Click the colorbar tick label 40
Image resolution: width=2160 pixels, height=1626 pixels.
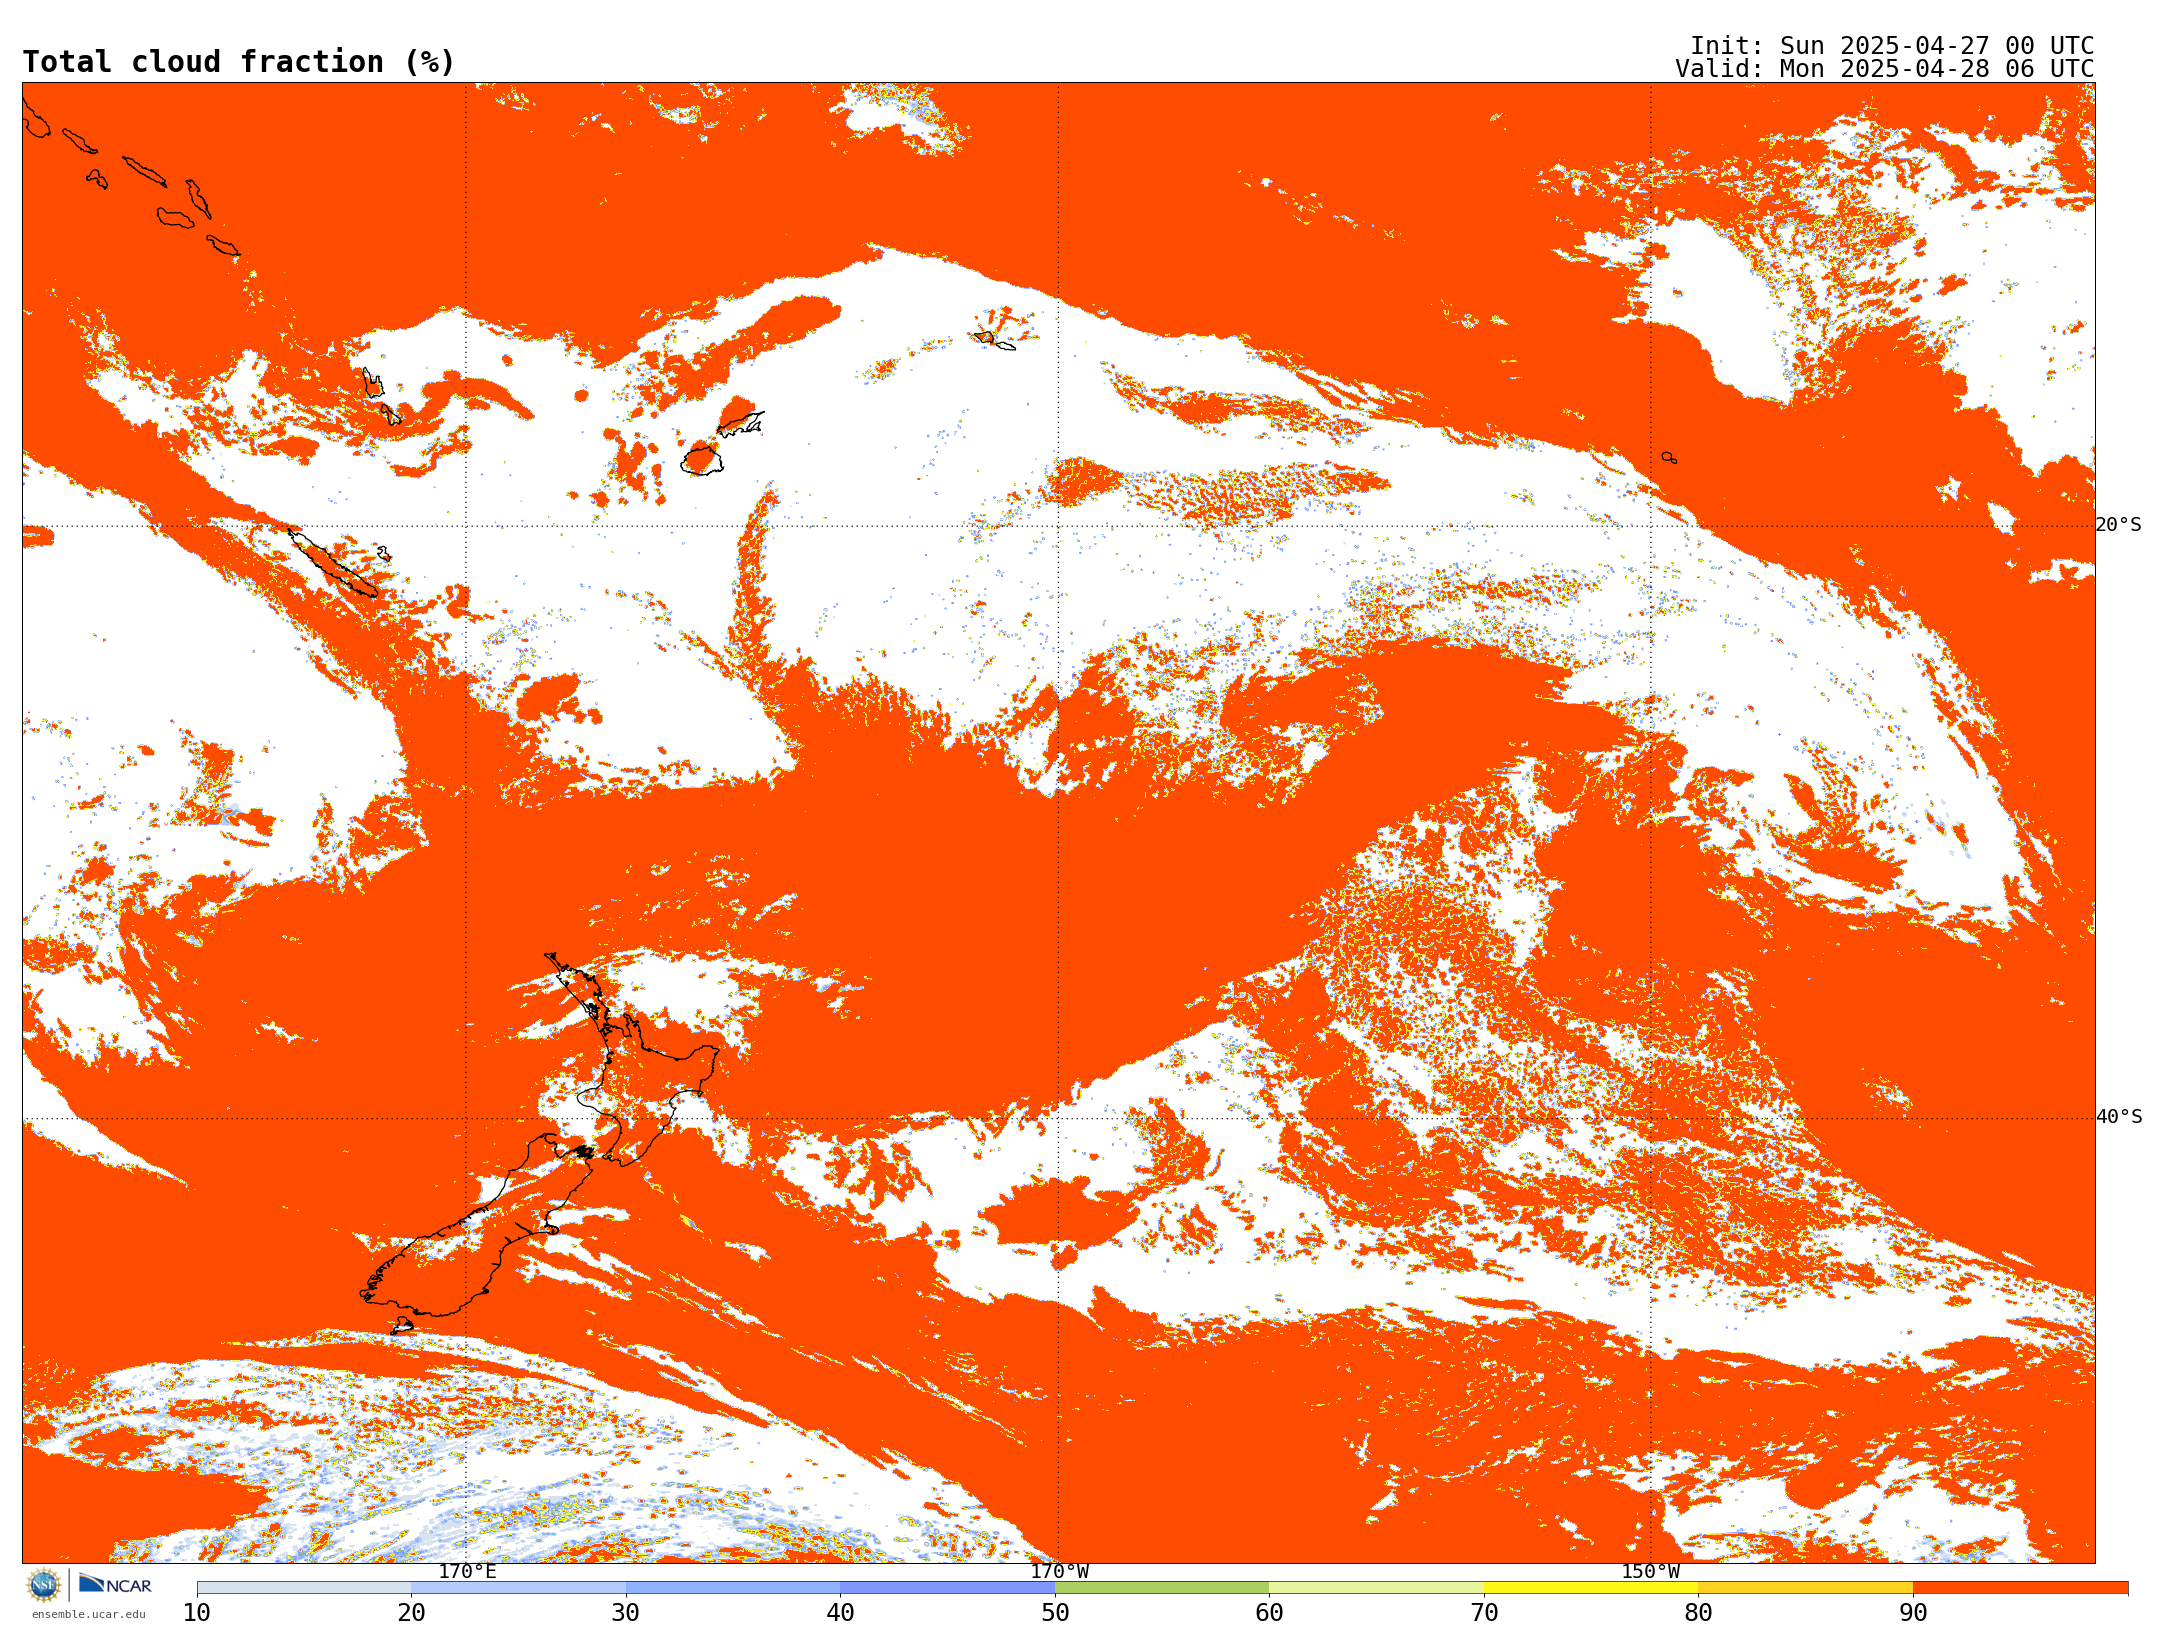[840, 1613]
